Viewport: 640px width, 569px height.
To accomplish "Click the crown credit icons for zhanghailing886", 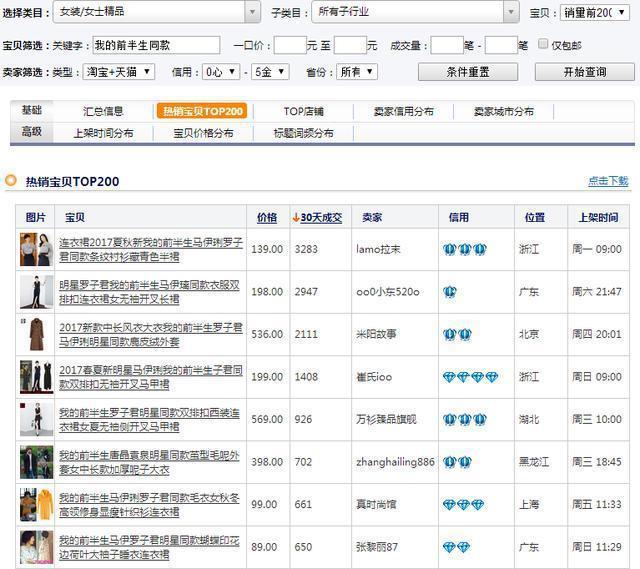I will pyautogui.click(x=457, y=462).
